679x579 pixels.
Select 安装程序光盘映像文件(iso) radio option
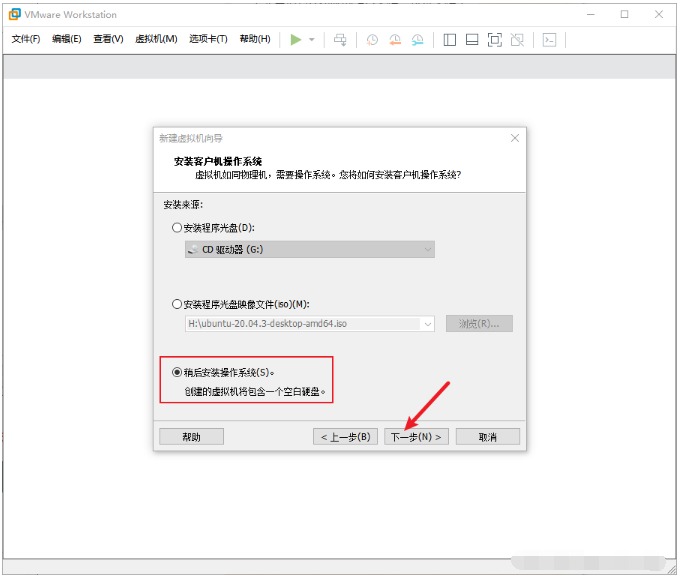point(177,304)
